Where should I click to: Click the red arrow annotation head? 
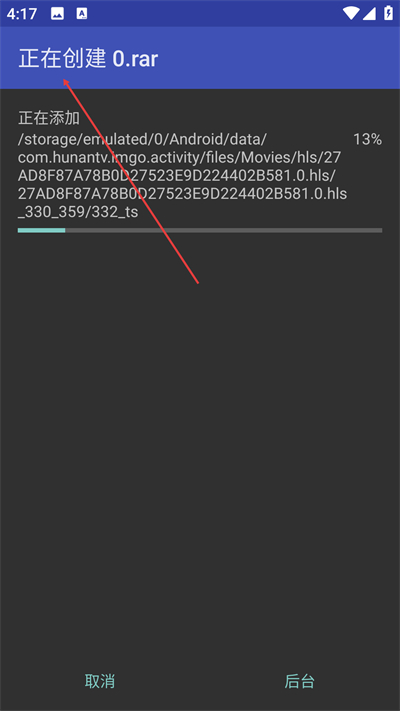pos(66,83)
